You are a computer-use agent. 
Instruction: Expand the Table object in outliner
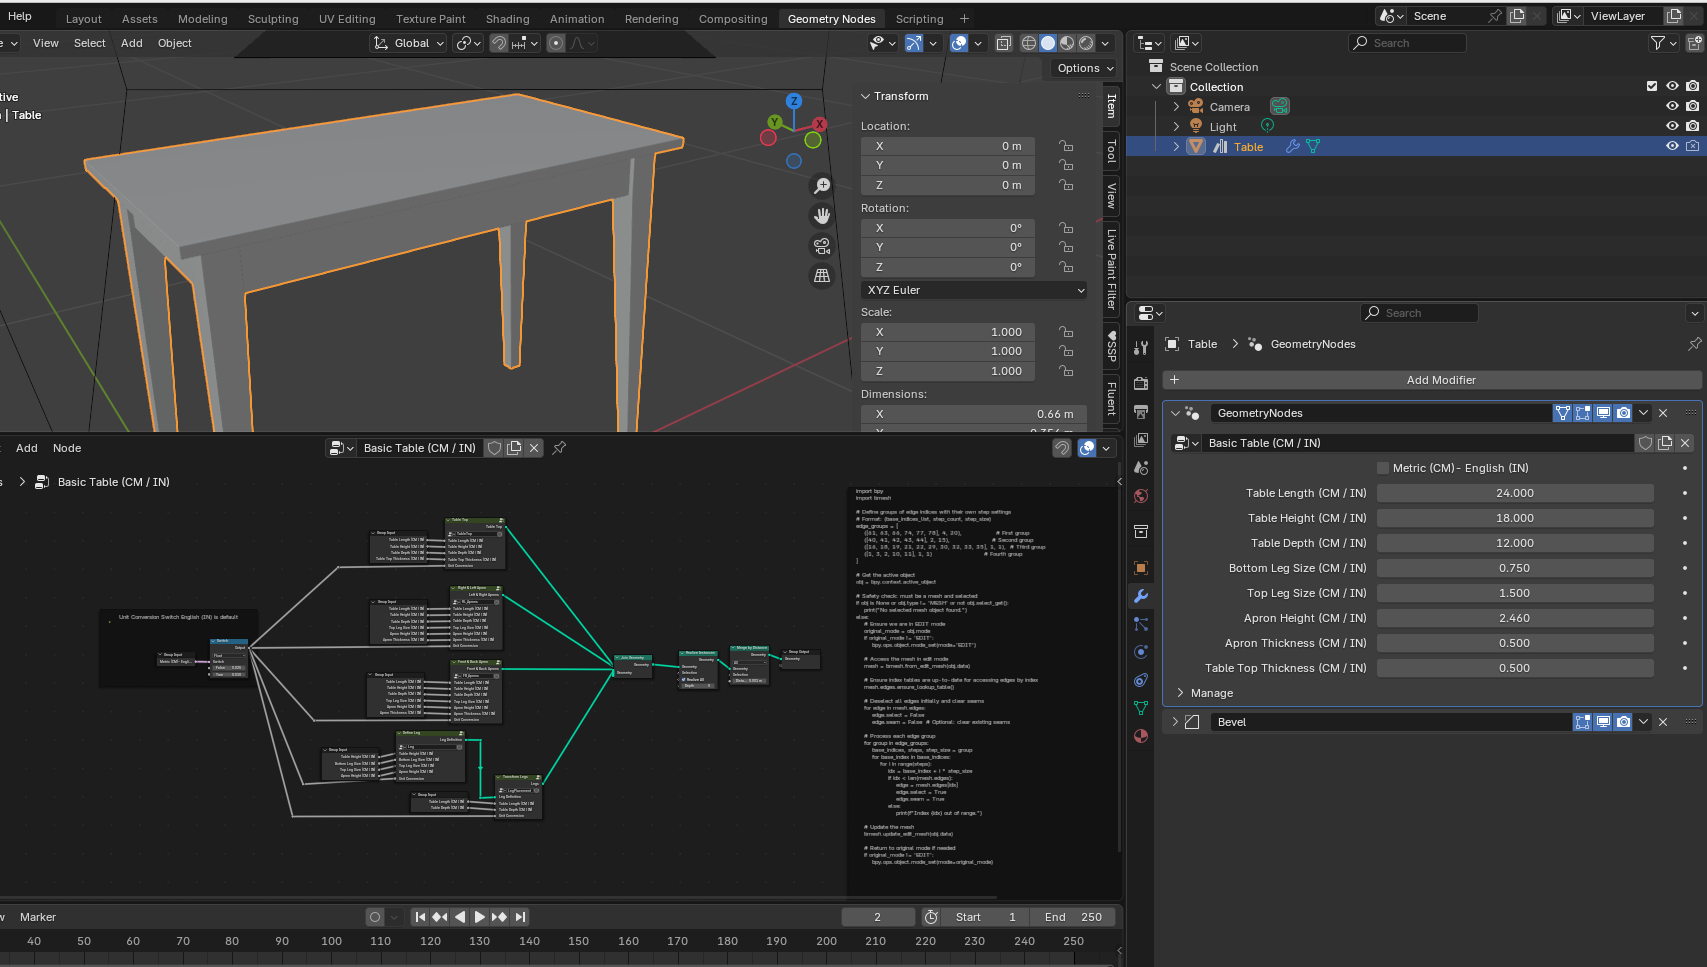pos(1176,146)
